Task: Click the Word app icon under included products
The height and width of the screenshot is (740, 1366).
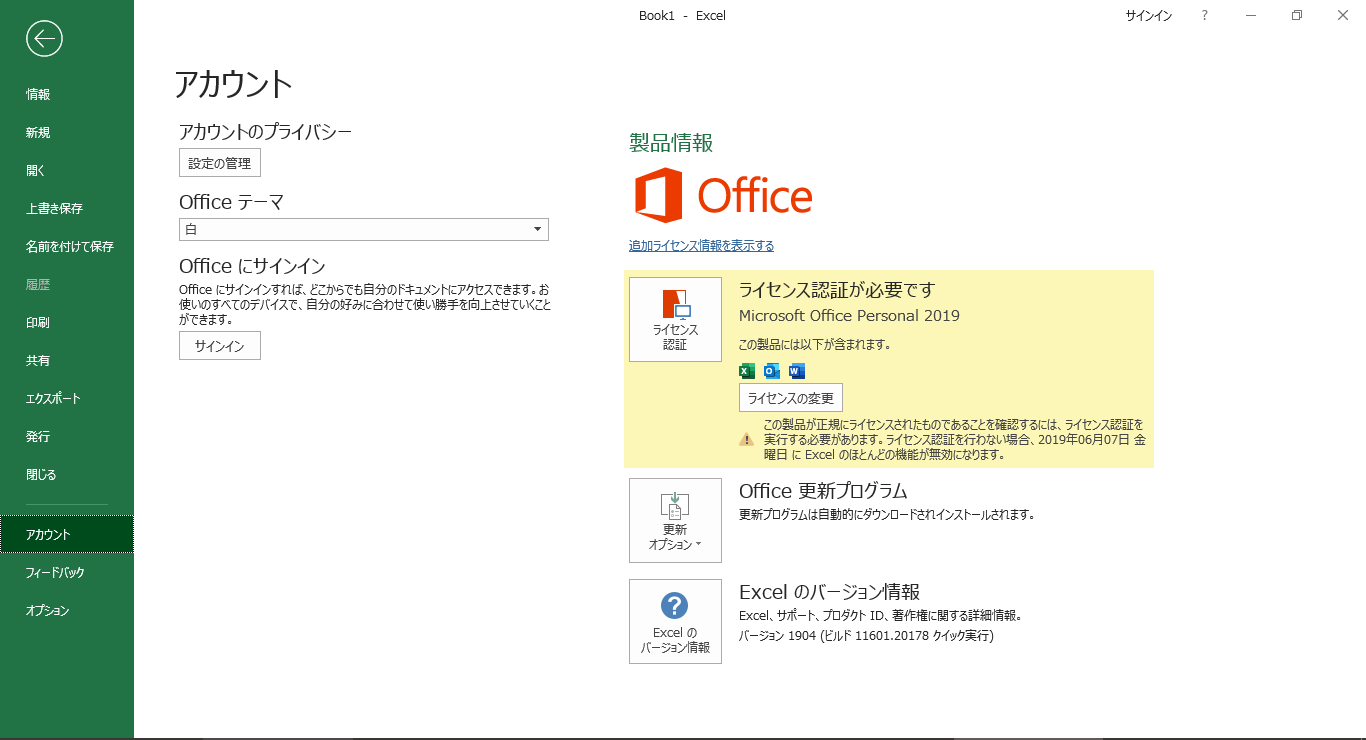Action: (797, 371)
